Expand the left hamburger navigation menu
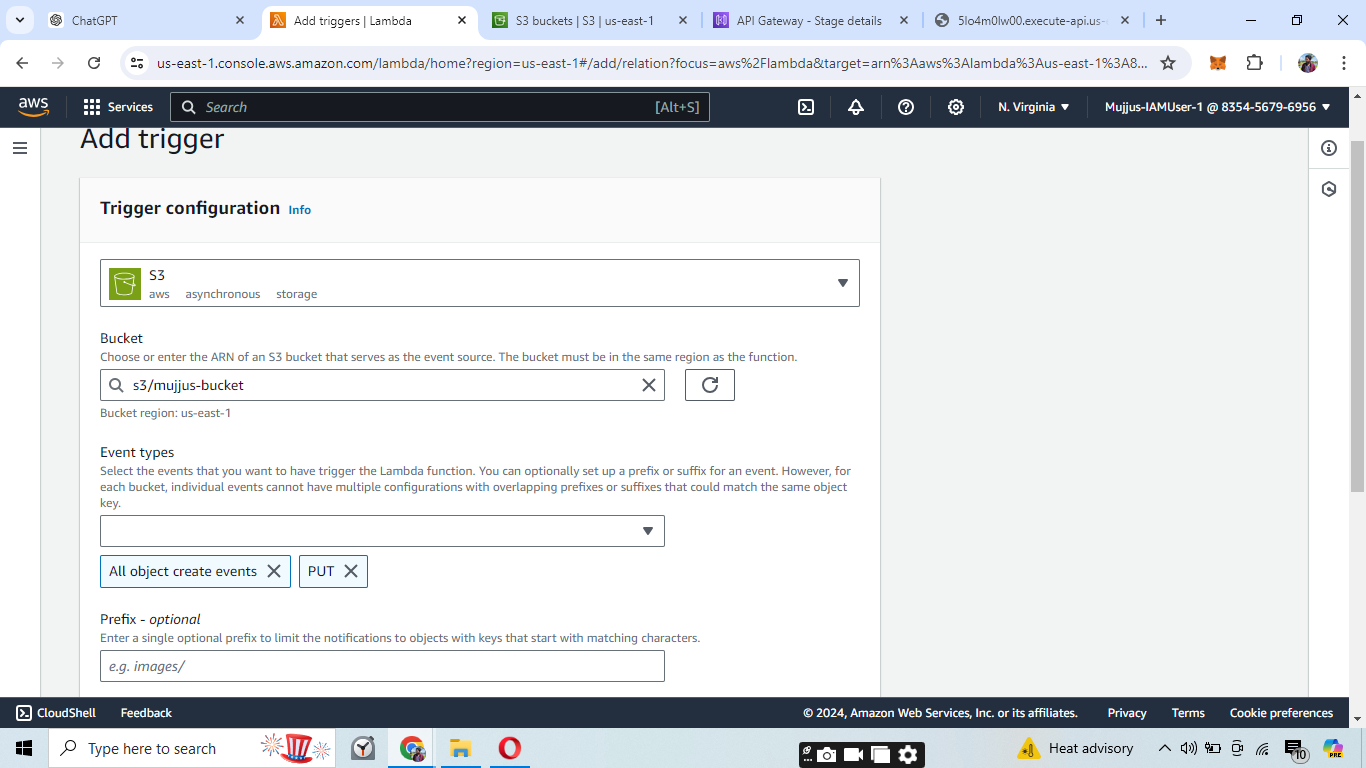 pos(20,148)
